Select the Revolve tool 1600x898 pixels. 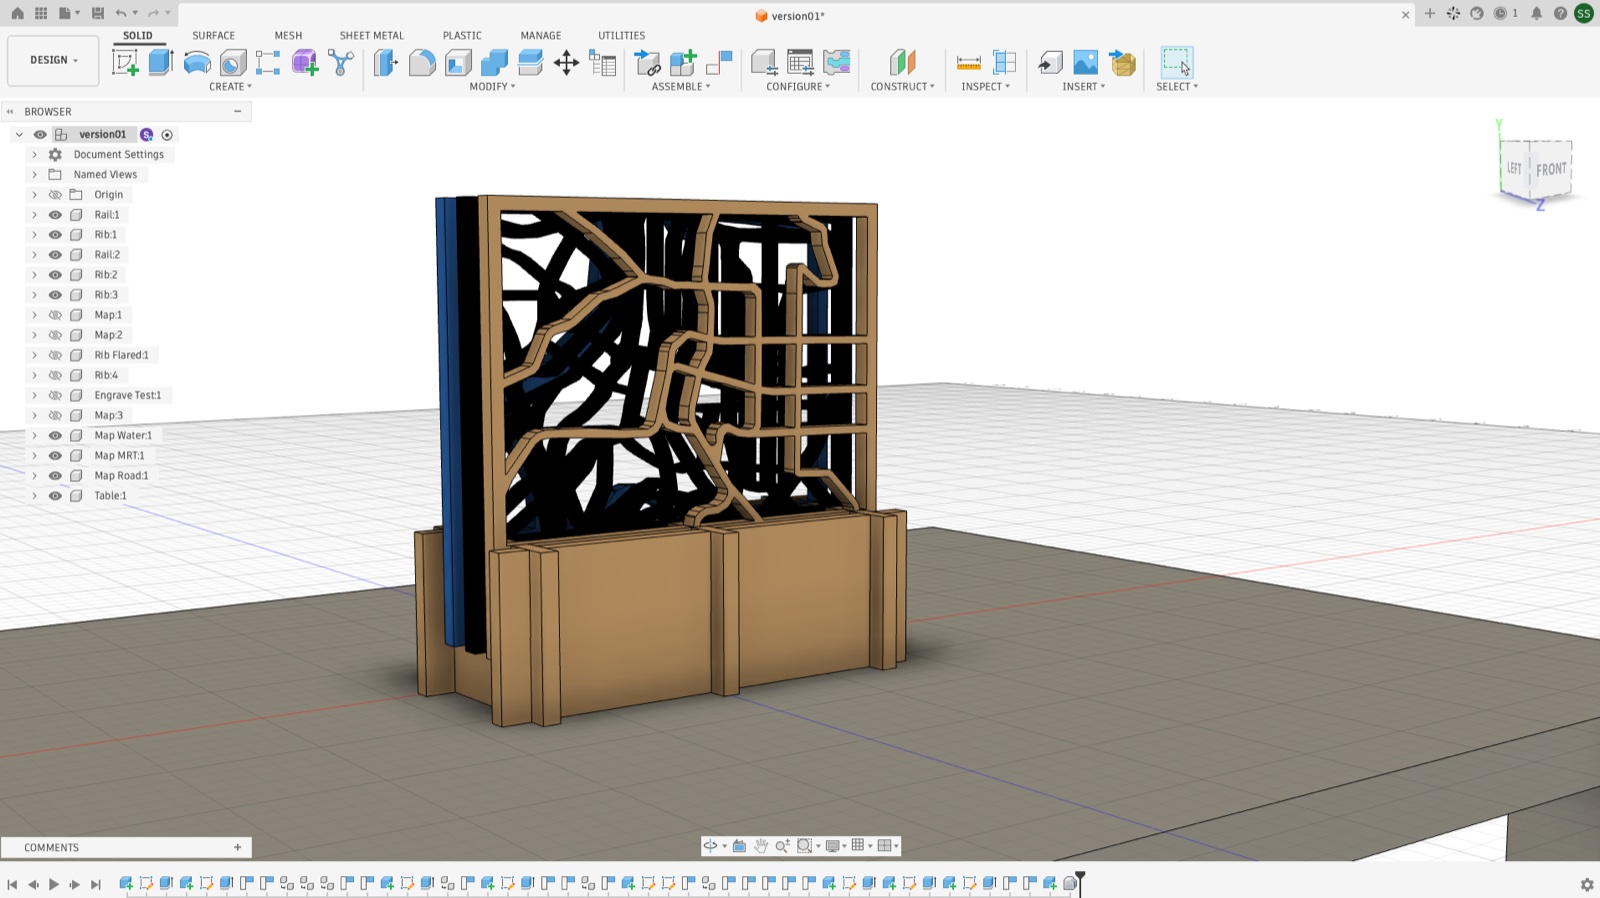(x=197, y=63)
